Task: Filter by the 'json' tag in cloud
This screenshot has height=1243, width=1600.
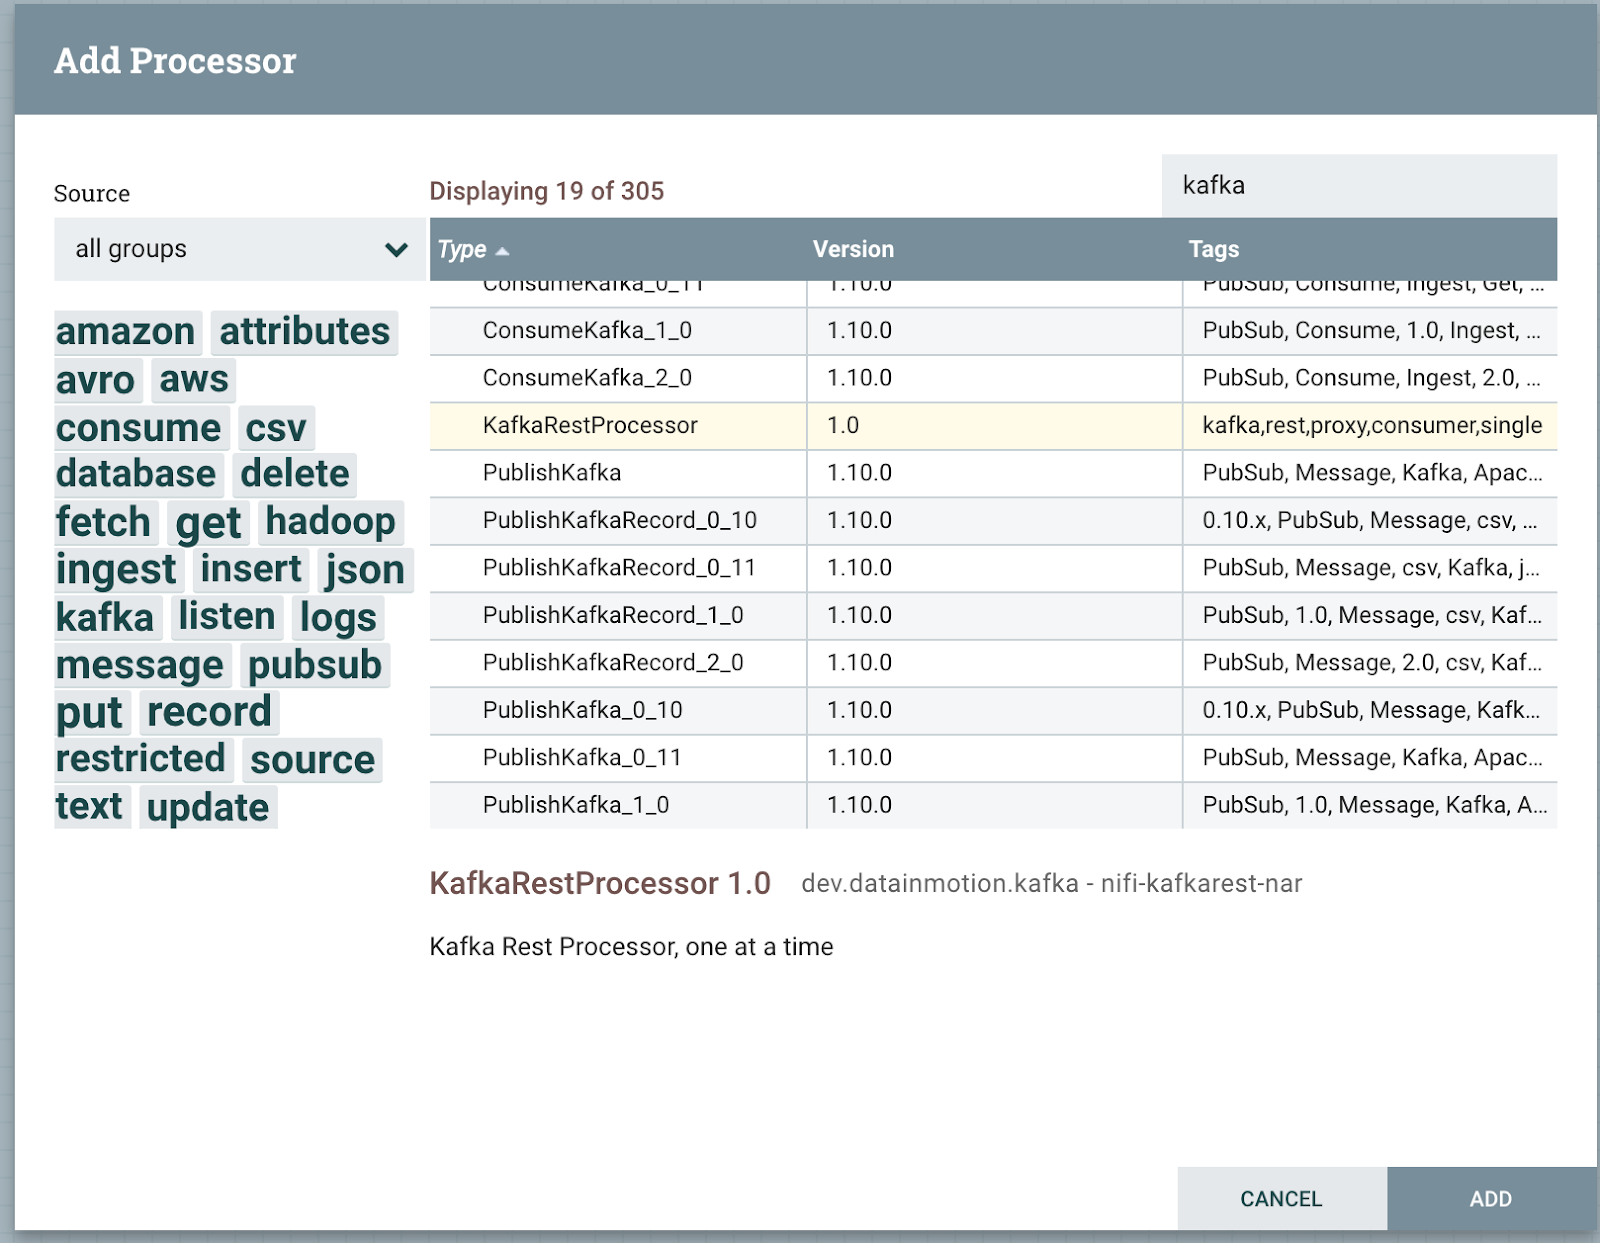Action: (x=365, y=570)
